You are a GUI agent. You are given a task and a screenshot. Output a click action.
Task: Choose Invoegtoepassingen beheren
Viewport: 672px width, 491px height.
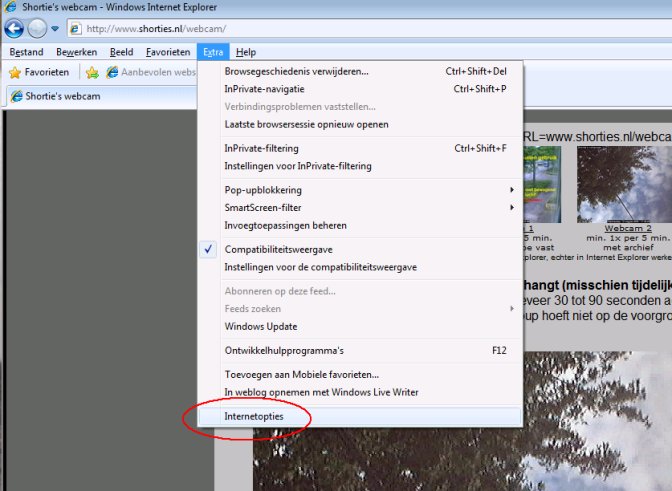pos(360,225)
